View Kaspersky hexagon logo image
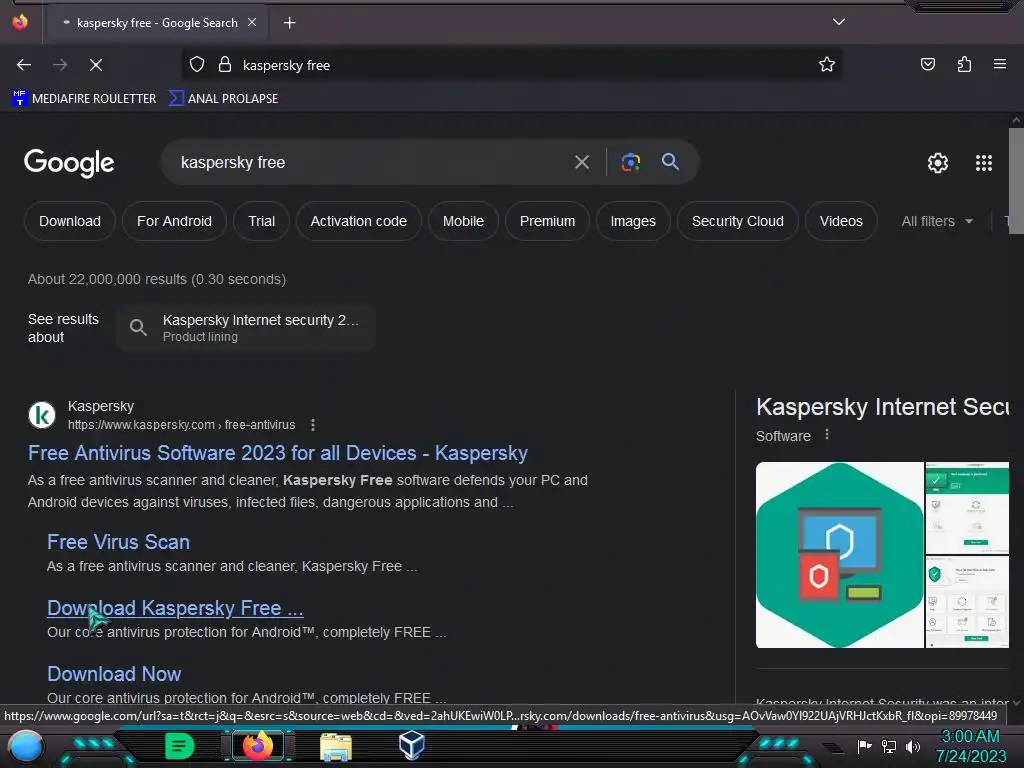Viewport: 1024px width, 768px height. (x=839, y=555)
